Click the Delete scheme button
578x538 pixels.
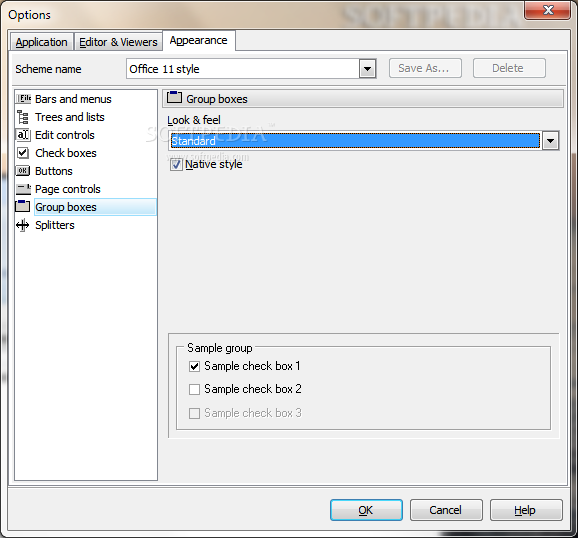coord(509,68)
